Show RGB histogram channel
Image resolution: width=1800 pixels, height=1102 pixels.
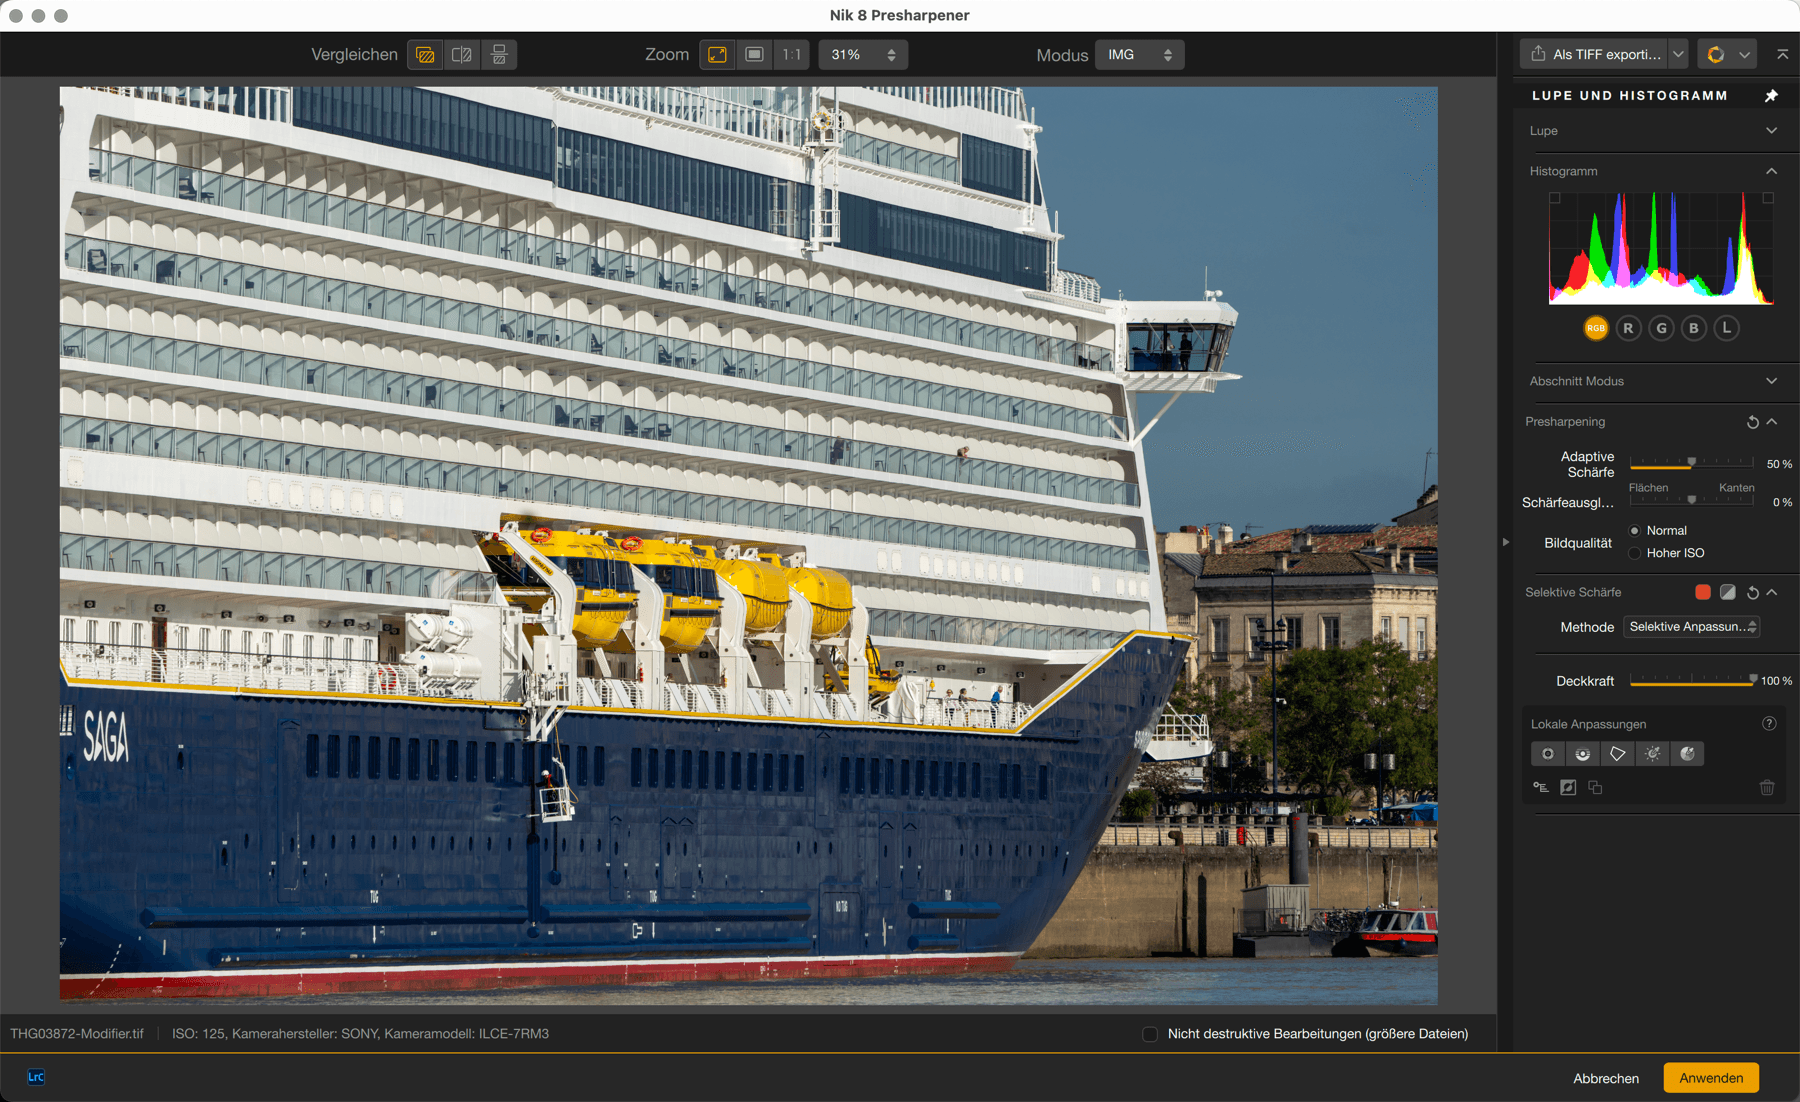coord(1596,328)
